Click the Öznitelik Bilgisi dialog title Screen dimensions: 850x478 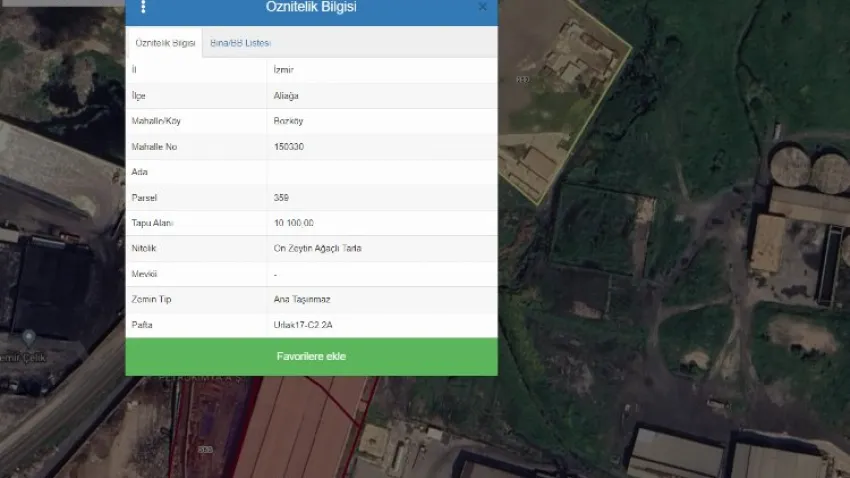[311, 8]
